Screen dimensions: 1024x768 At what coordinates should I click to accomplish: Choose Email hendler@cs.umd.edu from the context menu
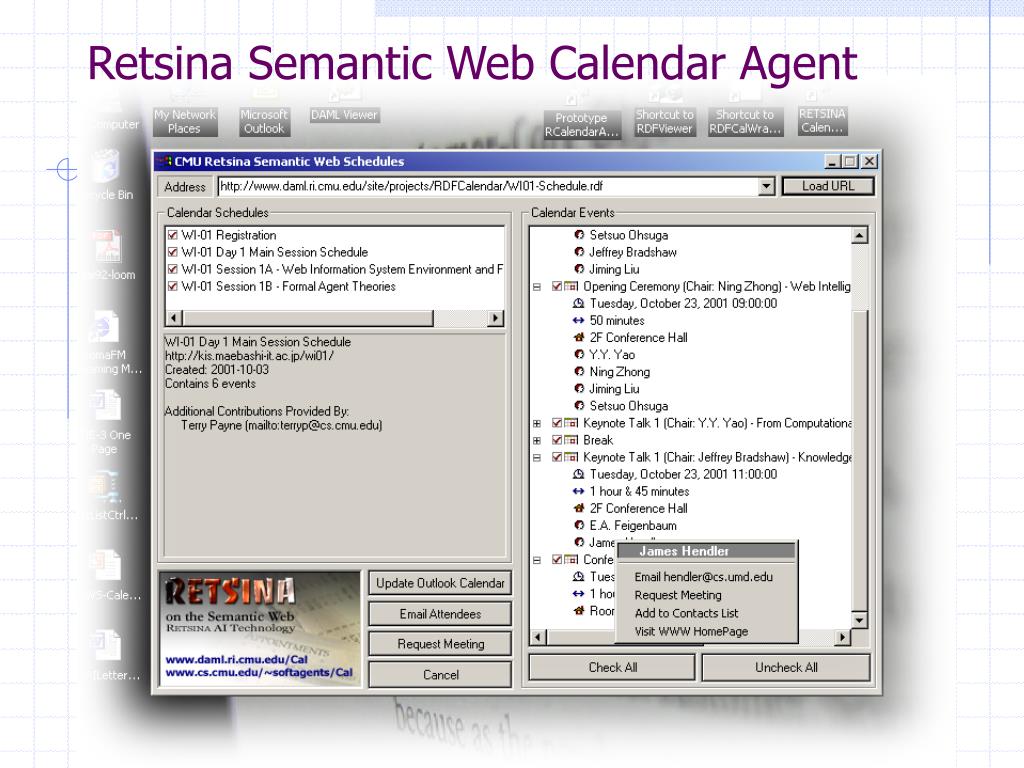pos(706,577)
